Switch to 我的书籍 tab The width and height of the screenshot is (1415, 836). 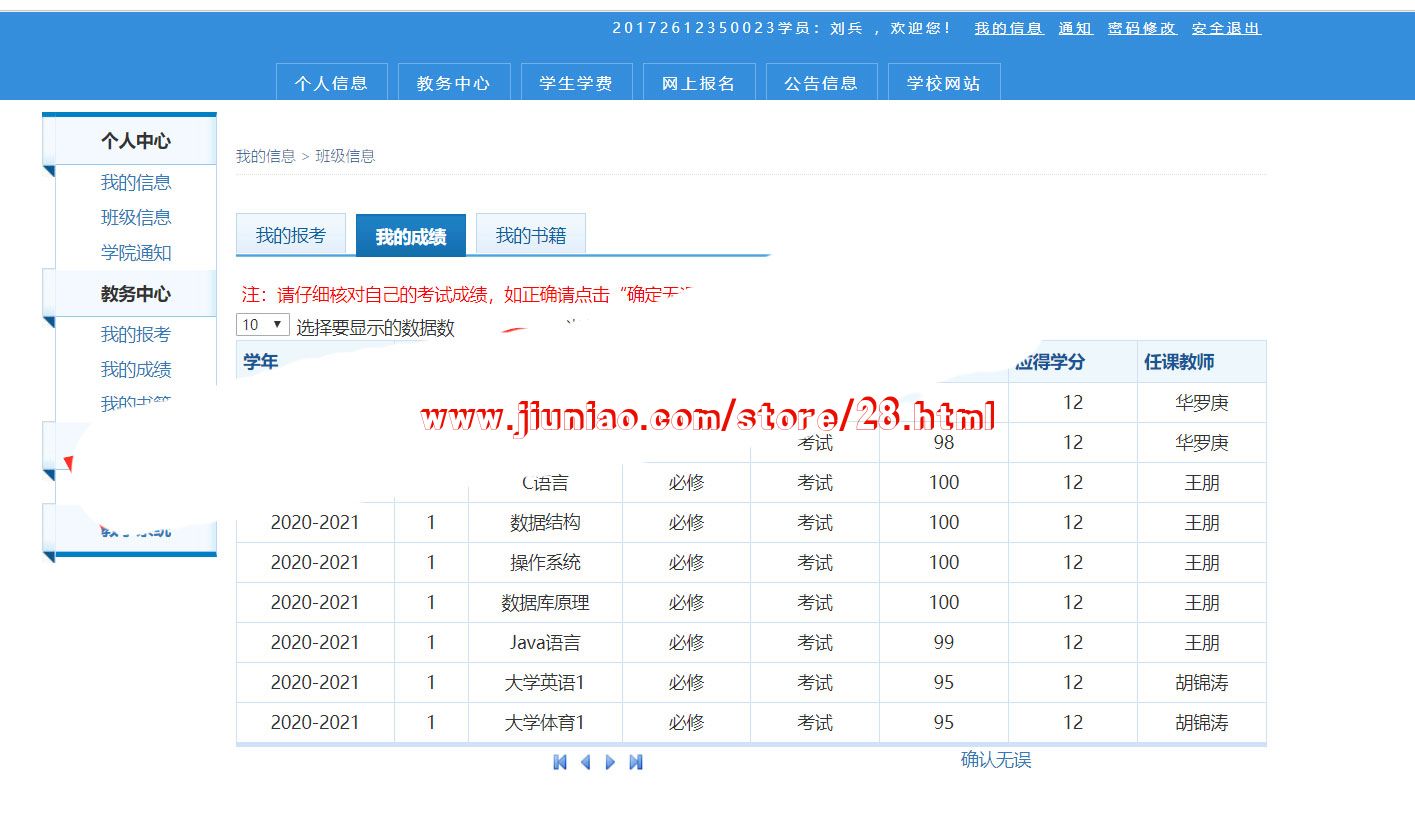click(x=530, y=236)
